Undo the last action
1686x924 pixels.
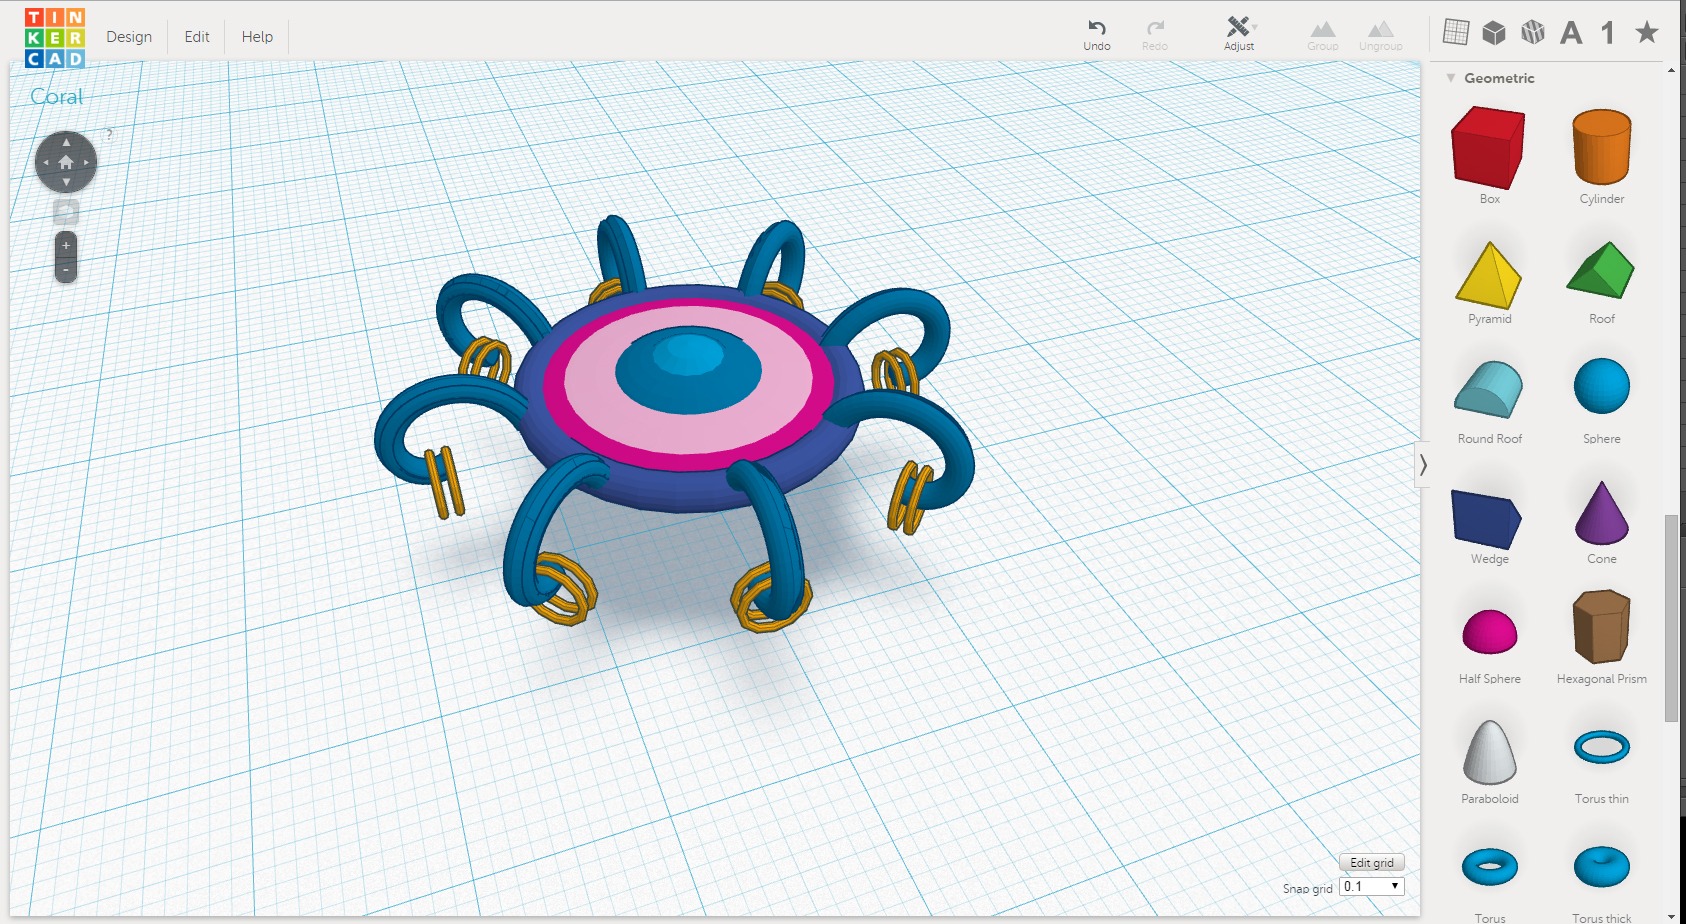[1097, 35]
